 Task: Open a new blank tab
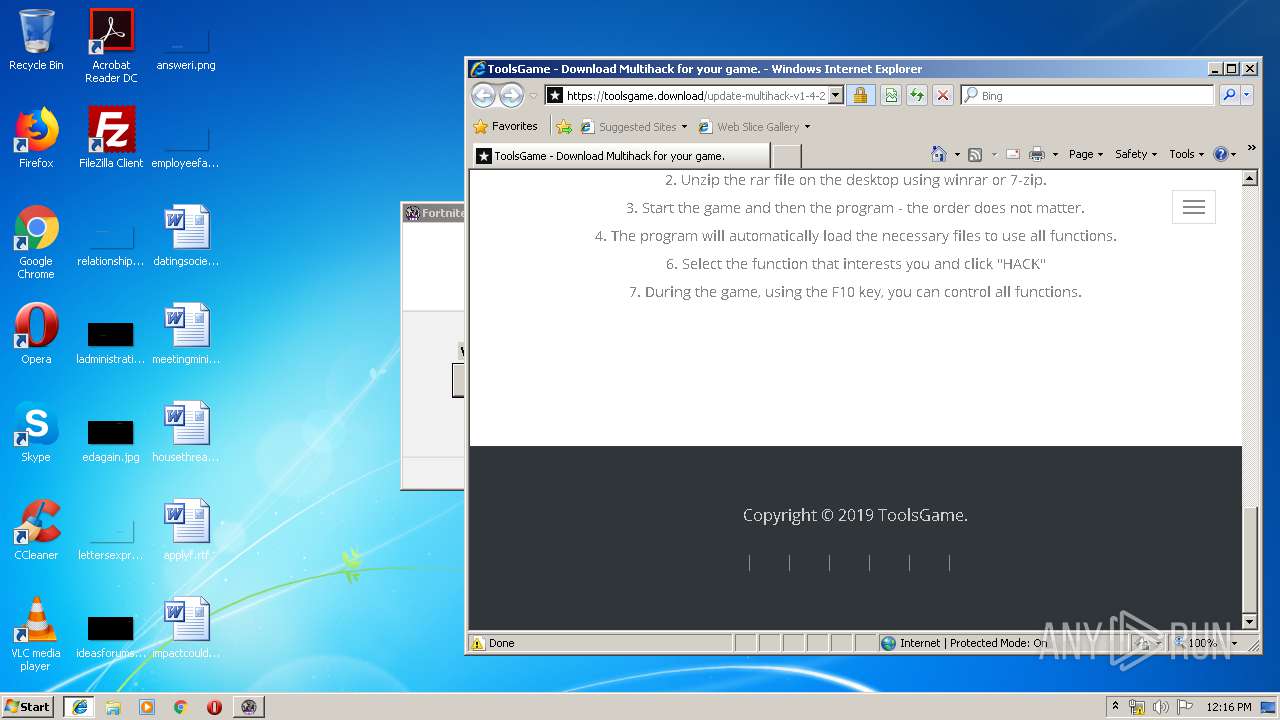(787, 156)
